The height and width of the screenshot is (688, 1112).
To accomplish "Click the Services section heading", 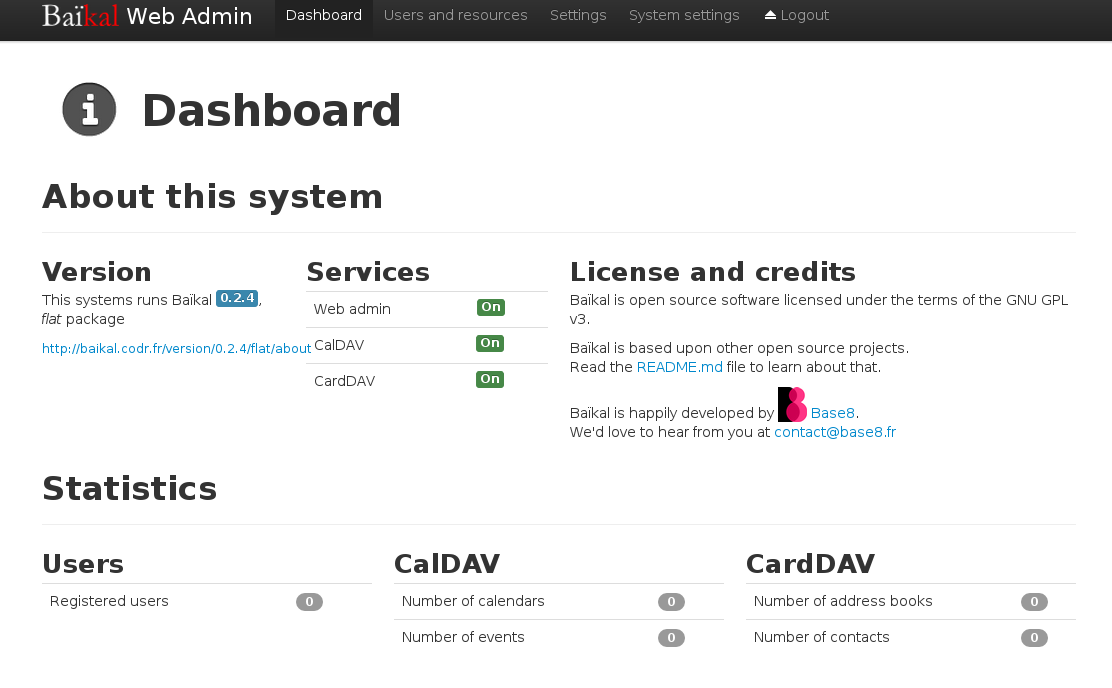I will (x=368, y=272).
